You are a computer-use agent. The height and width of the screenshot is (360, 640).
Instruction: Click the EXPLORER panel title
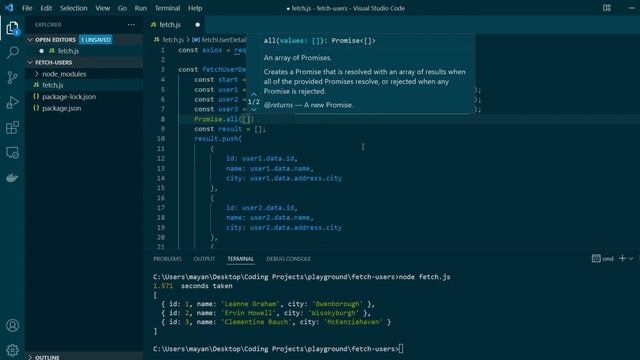[48, 24]
